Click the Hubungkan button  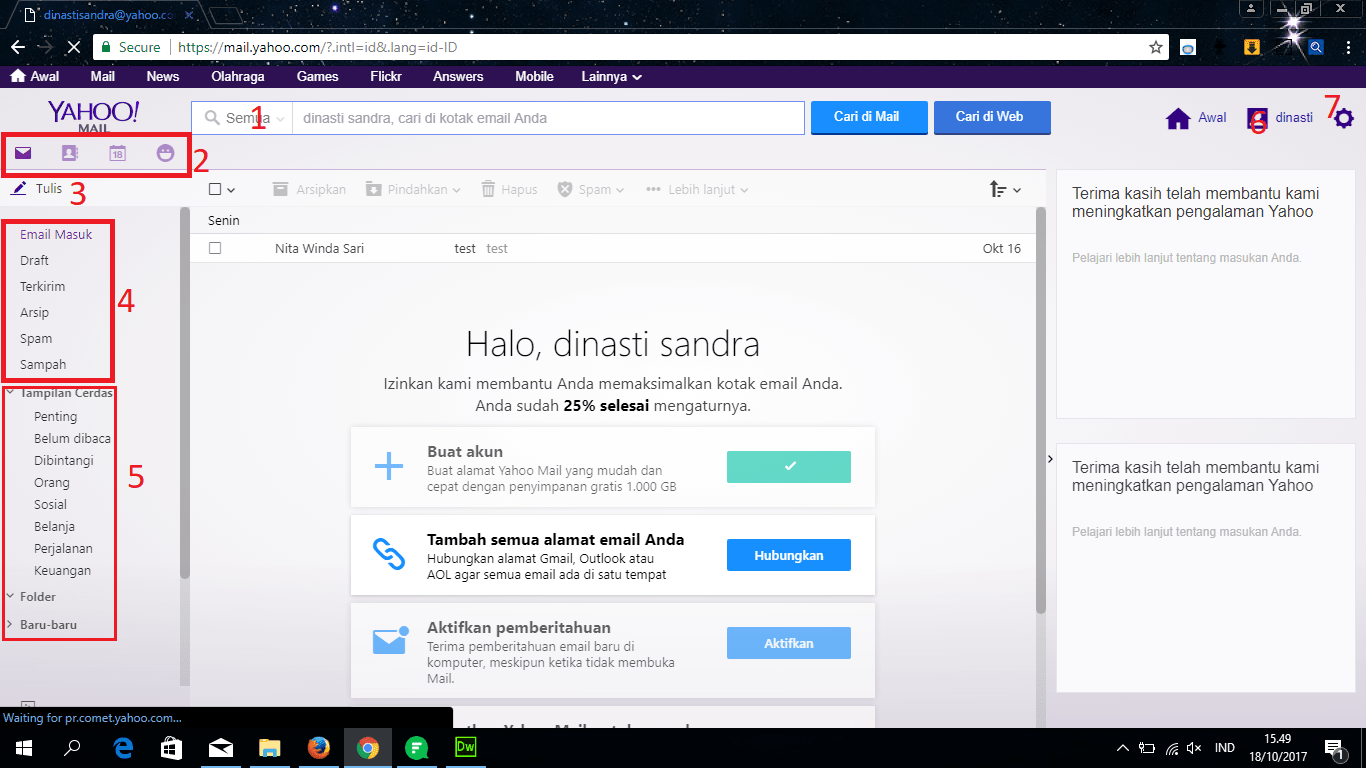[789, 555]
